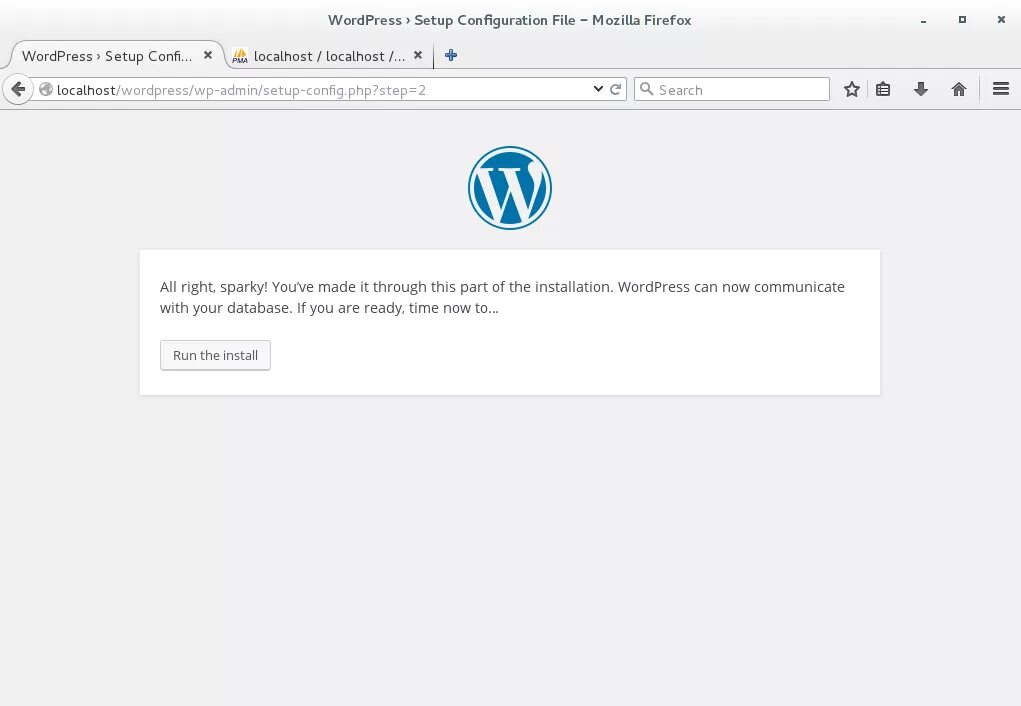1021x706 pixels.
Task: Open a new tab with the plus icon
Action: 451,55
